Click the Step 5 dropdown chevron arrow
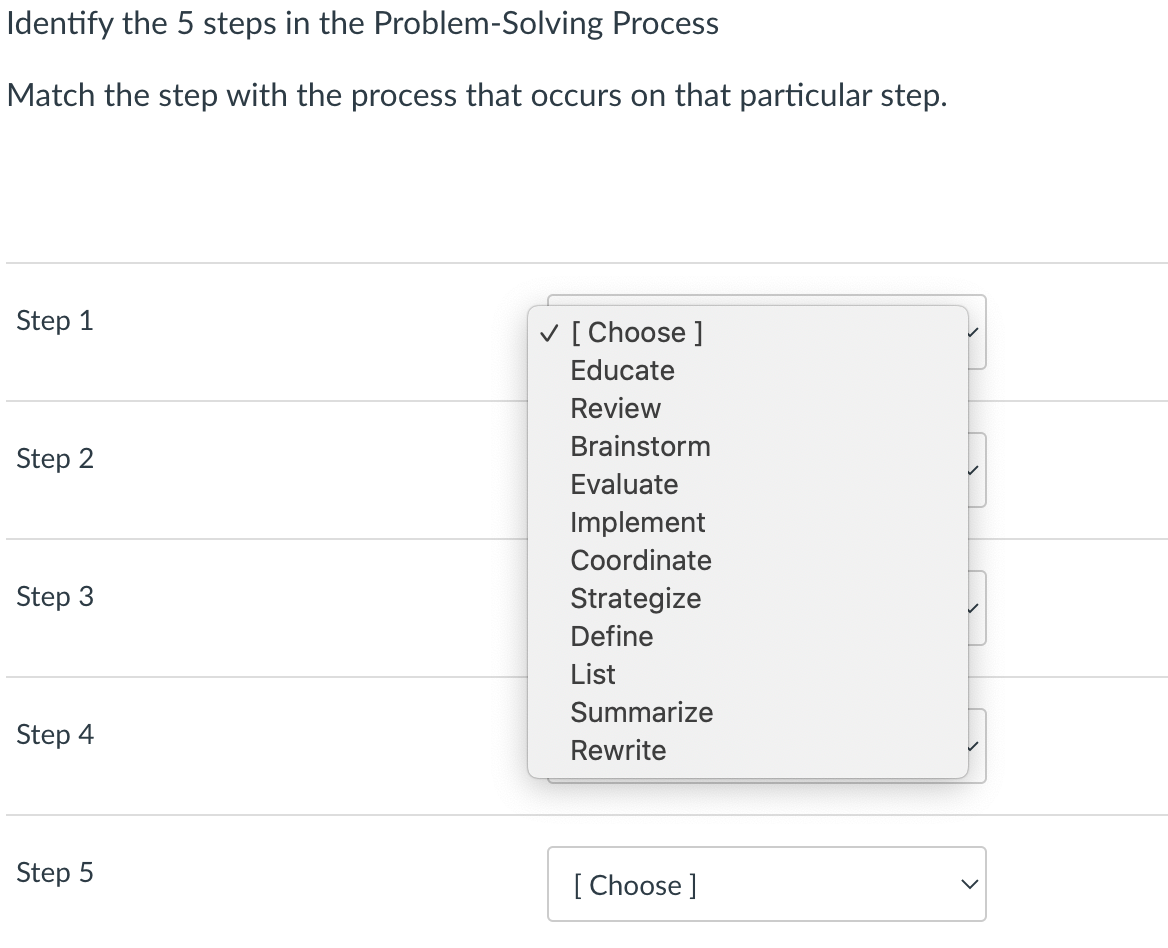Image resolution: width=1168 pixels, height=948 pixels. pos(967,884)
